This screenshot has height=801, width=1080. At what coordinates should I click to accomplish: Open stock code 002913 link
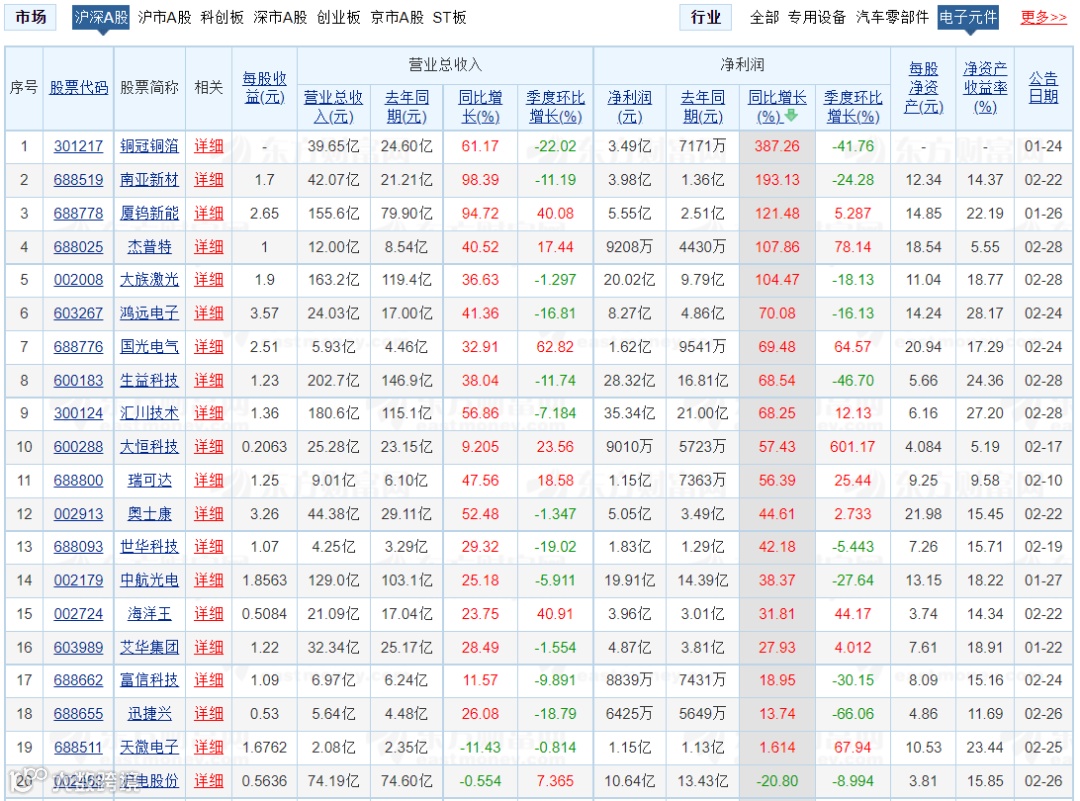pos(79,514)
